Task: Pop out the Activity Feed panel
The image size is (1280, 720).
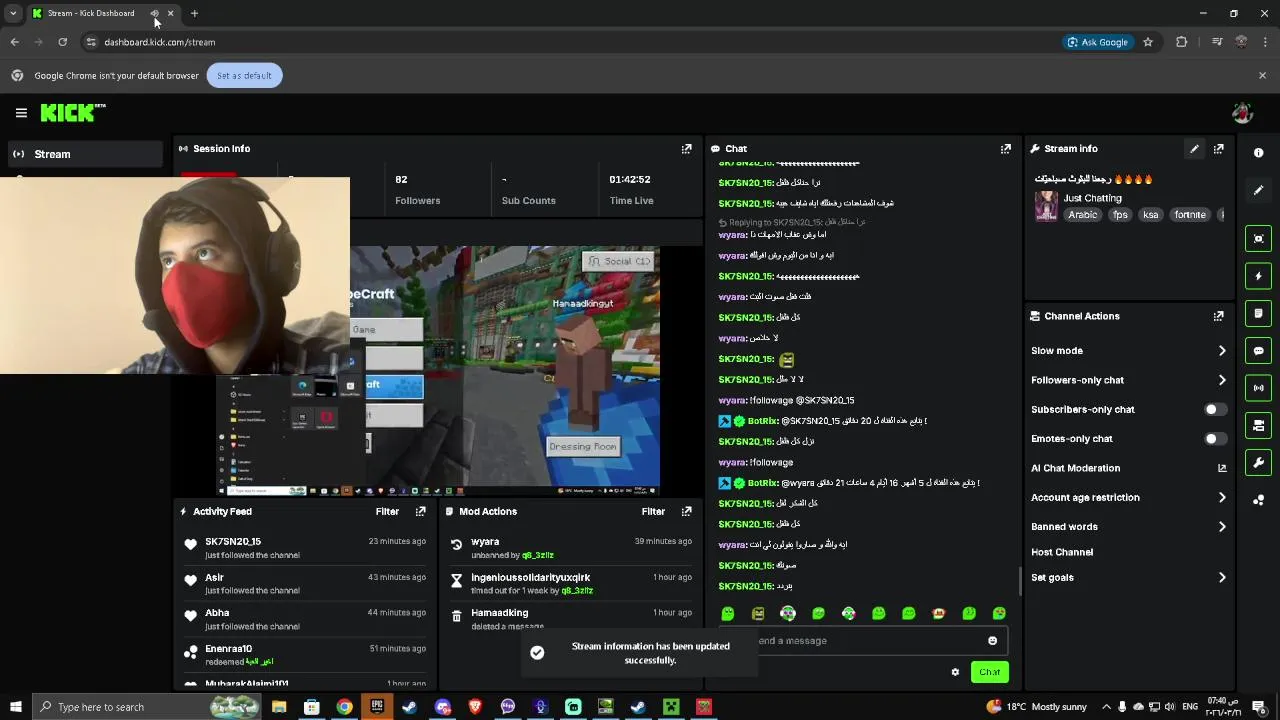Action: point(420,511)
